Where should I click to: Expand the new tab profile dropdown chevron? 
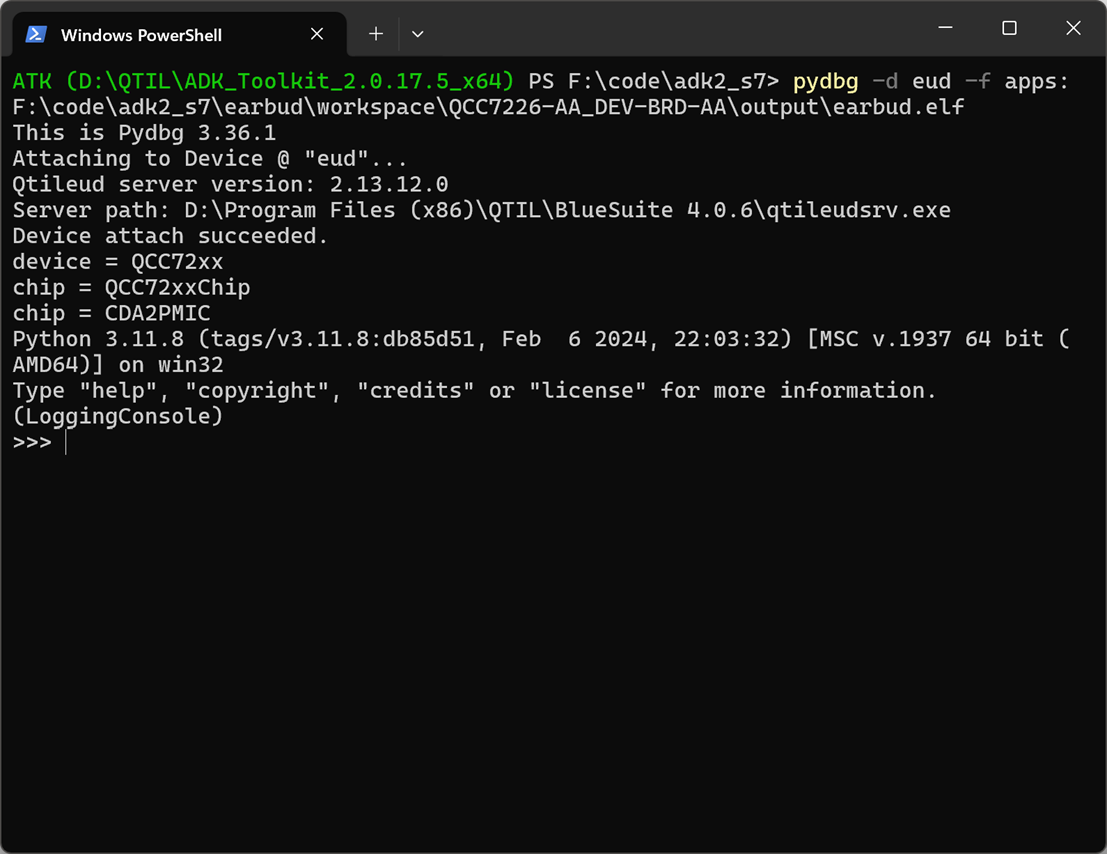(x=418, y=34)
